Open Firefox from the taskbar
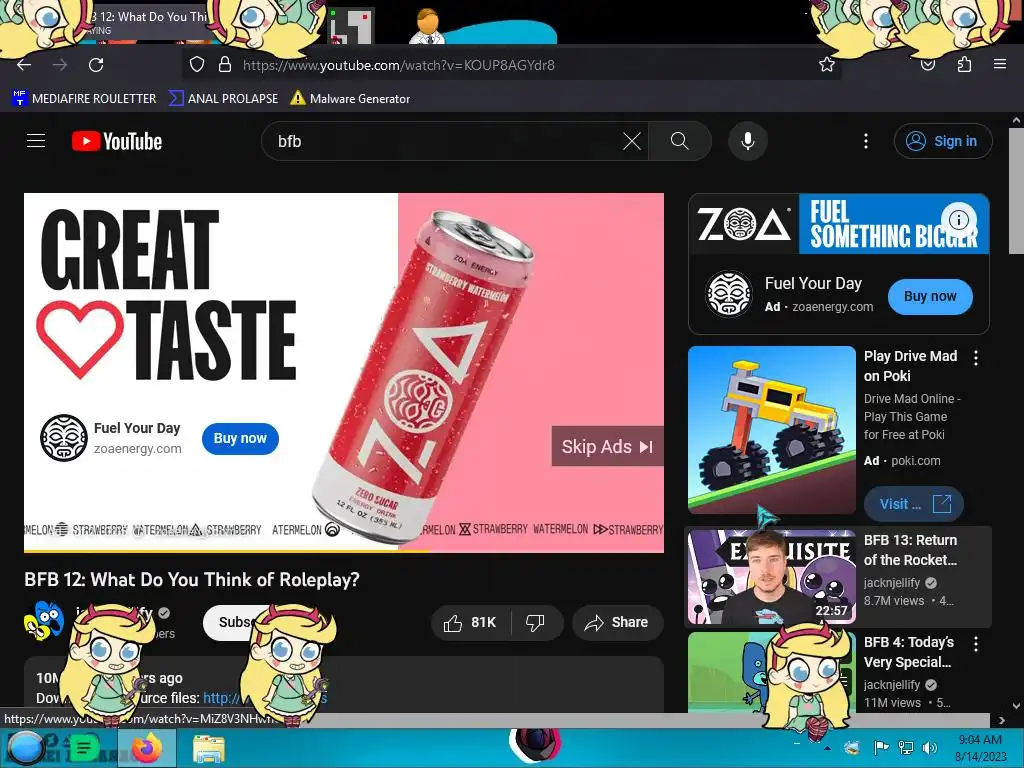Screen dimensions: 1024x768 147,748
